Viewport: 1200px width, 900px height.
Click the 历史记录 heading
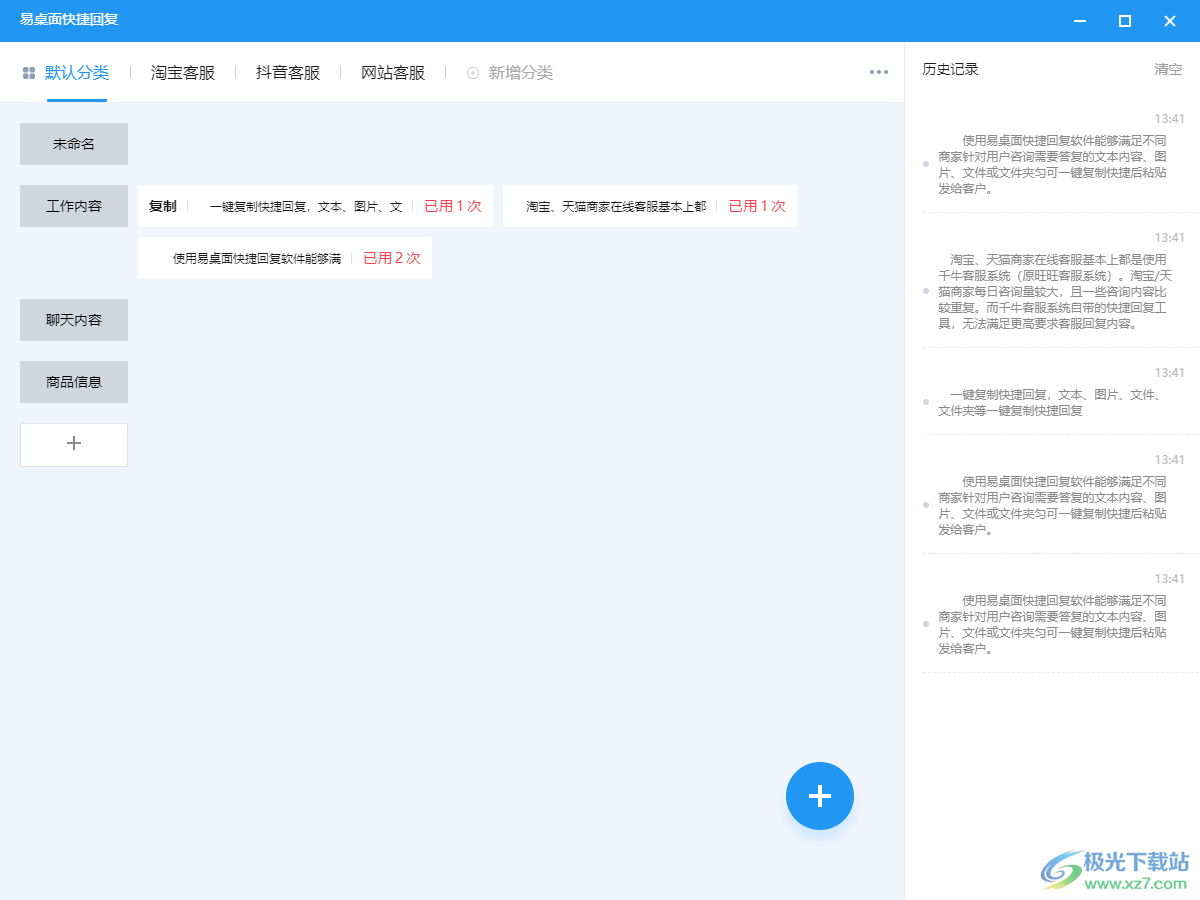(950, 69)
